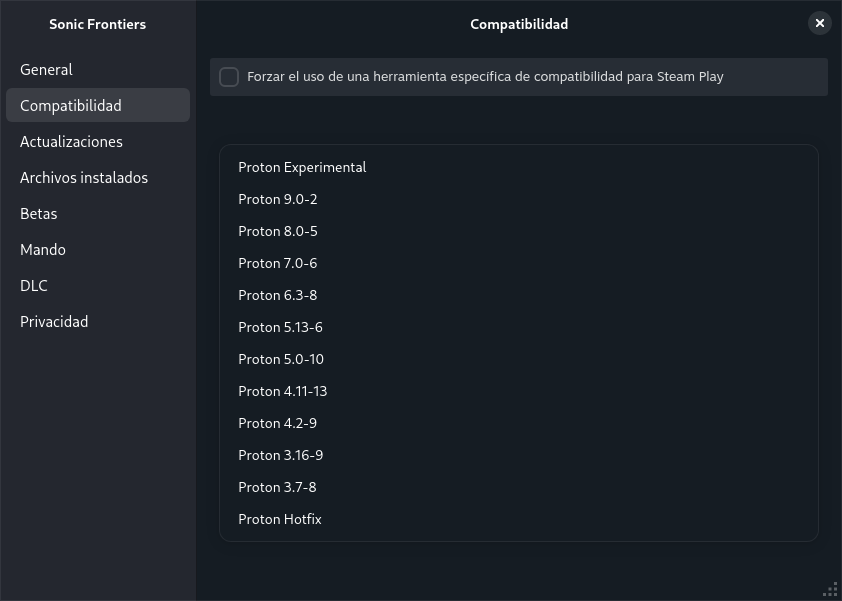Choose Proton 3.16-9 version
This screenshot has width=842, height=601.
tap(280, 455)
